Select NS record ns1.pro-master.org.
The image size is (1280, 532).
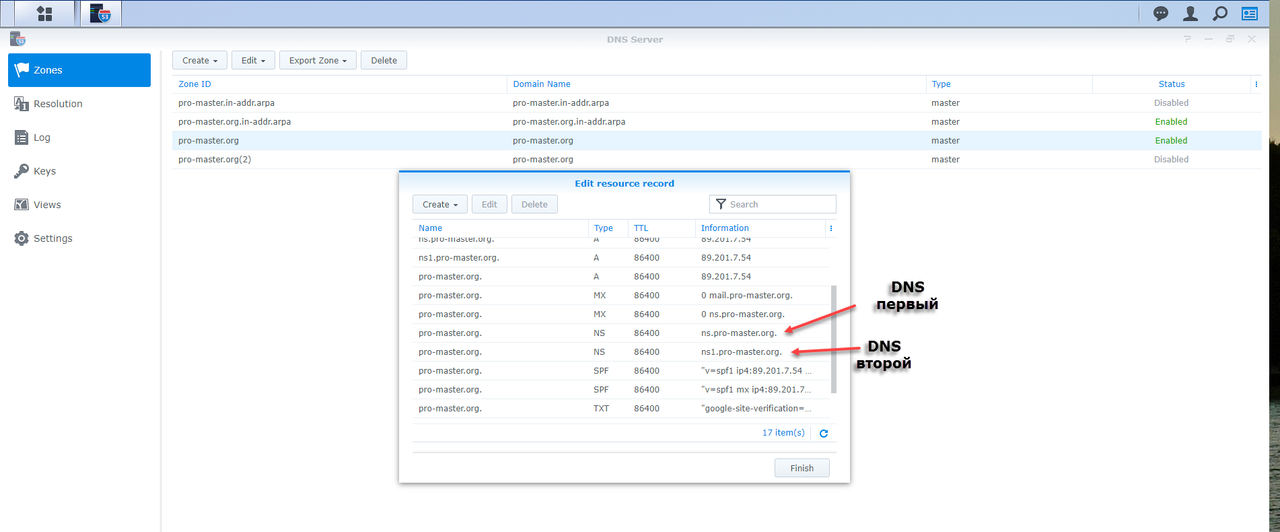(x=621, y=352)
